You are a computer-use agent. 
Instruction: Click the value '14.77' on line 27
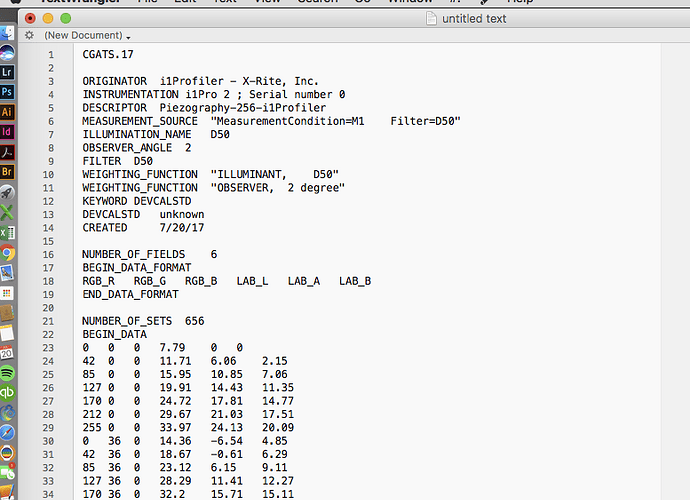(x=278, y=401)
